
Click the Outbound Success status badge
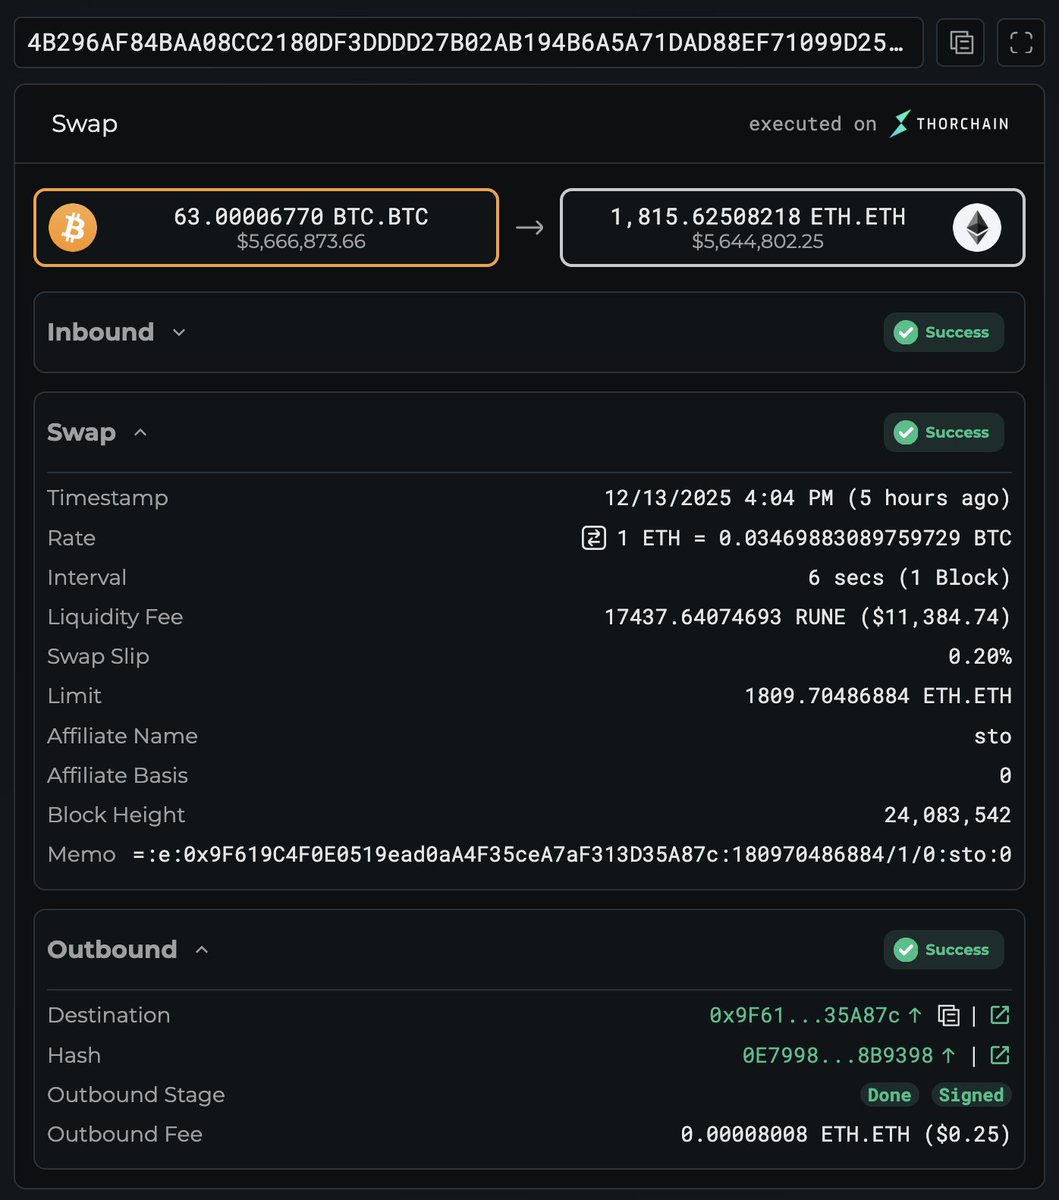tap(943, 949)
